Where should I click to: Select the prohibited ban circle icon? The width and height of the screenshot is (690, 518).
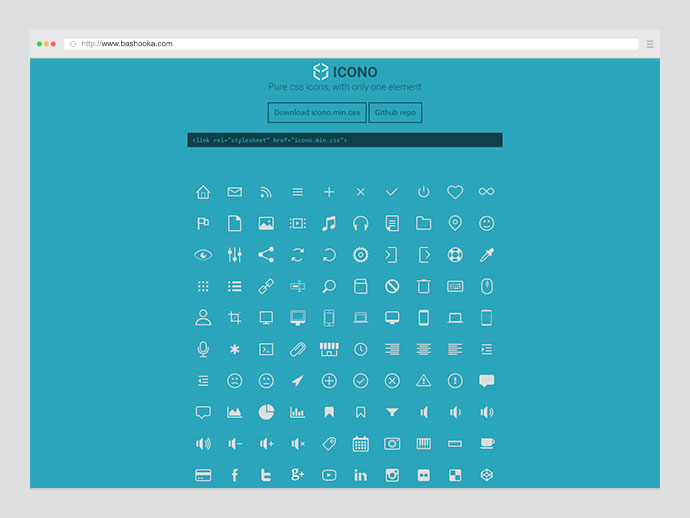click(x=392, y=287)
